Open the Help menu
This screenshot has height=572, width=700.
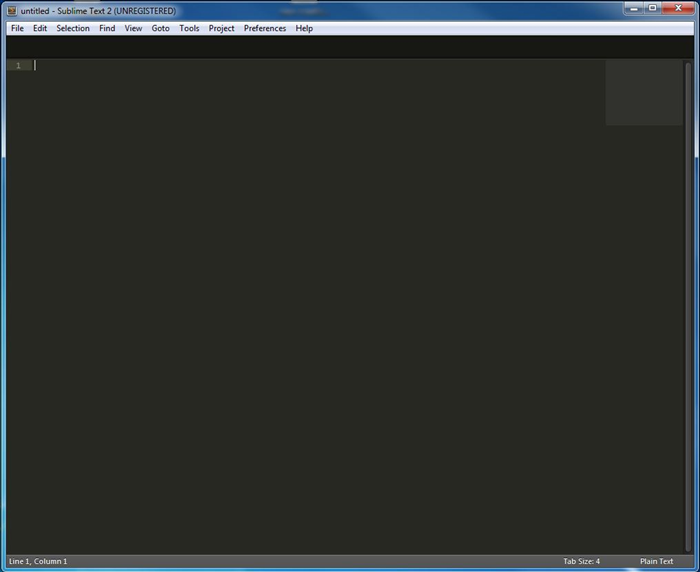point(304,28)
